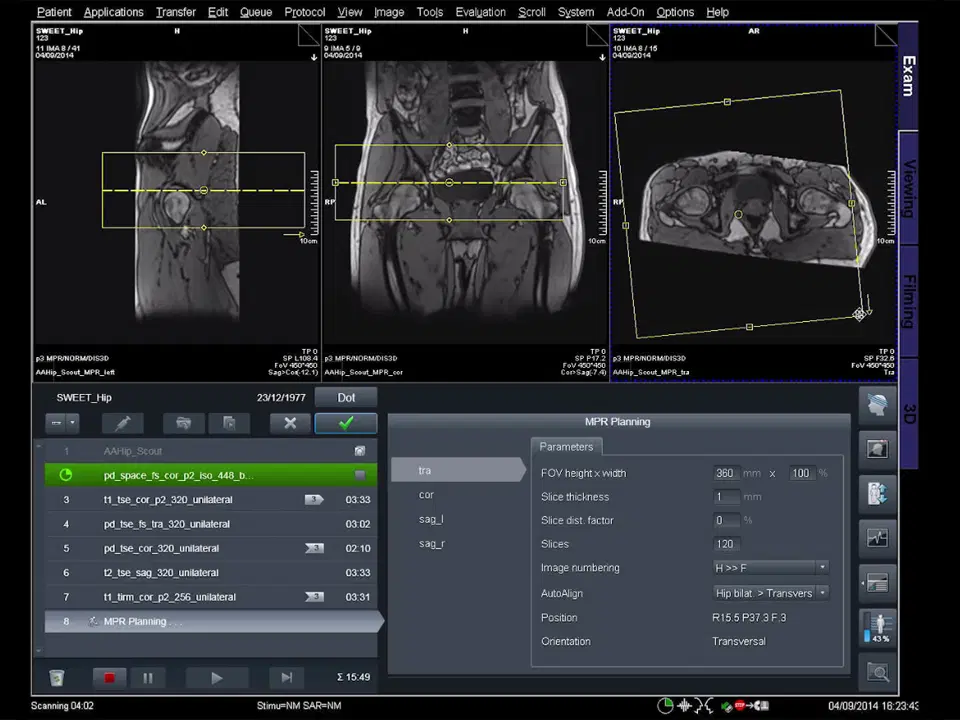Viewport: 960px width, 720px height.
Task: Click the contrast injector syringe icon
Action: pyautogui.click(x=122, y=423)
